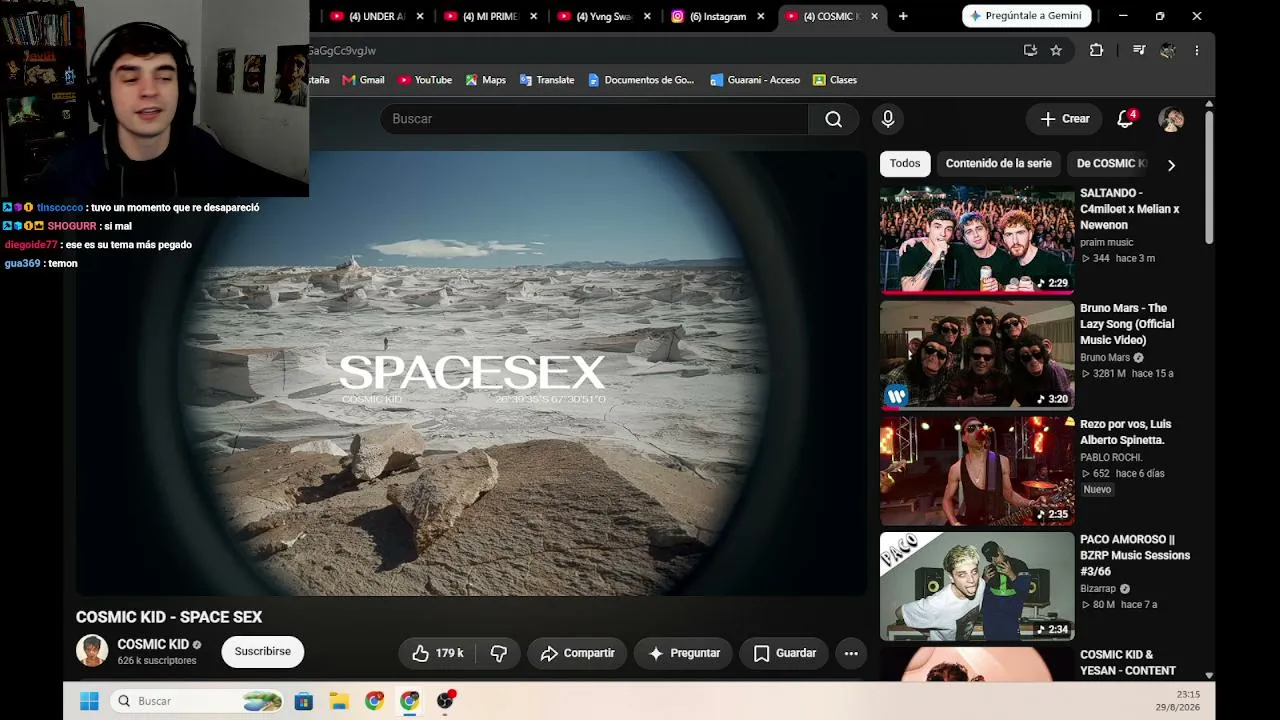Open COSMIC KID channel avatar
Screen dimensions: 1280x720
pos(92,651)
